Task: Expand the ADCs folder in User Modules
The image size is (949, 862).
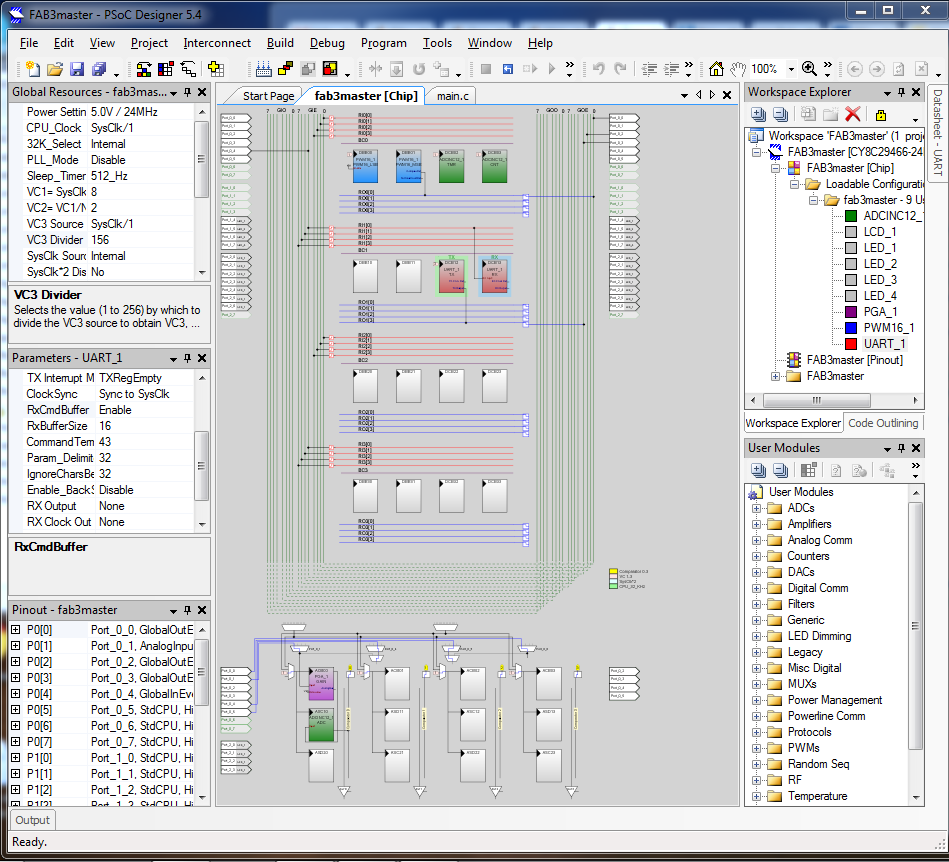Action: pos(757,508)
